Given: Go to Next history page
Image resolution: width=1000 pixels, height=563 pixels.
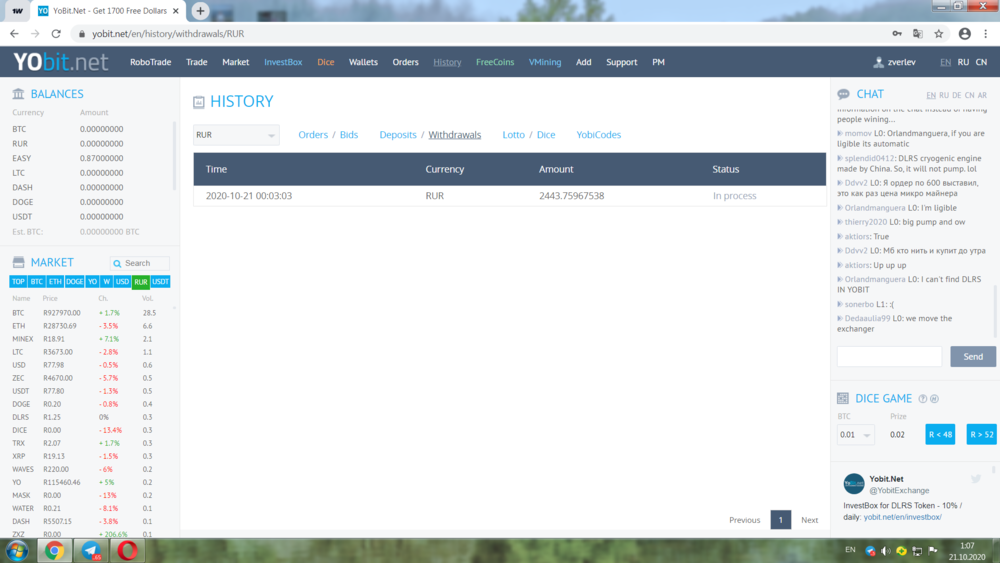Looking at the screenshot, I should [809, 520].
